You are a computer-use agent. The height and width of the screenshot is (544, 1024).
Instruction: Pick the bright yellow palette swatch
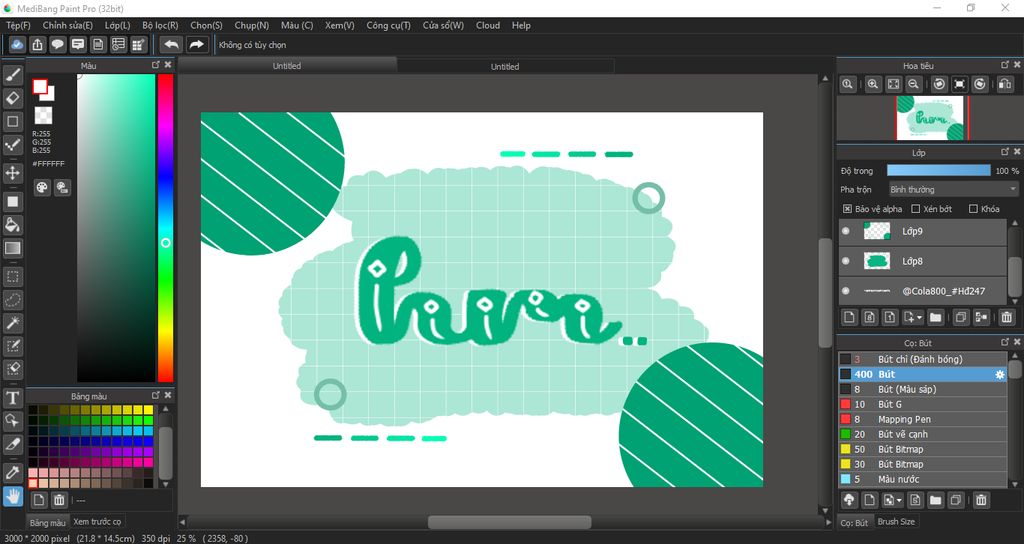(149, 410)
